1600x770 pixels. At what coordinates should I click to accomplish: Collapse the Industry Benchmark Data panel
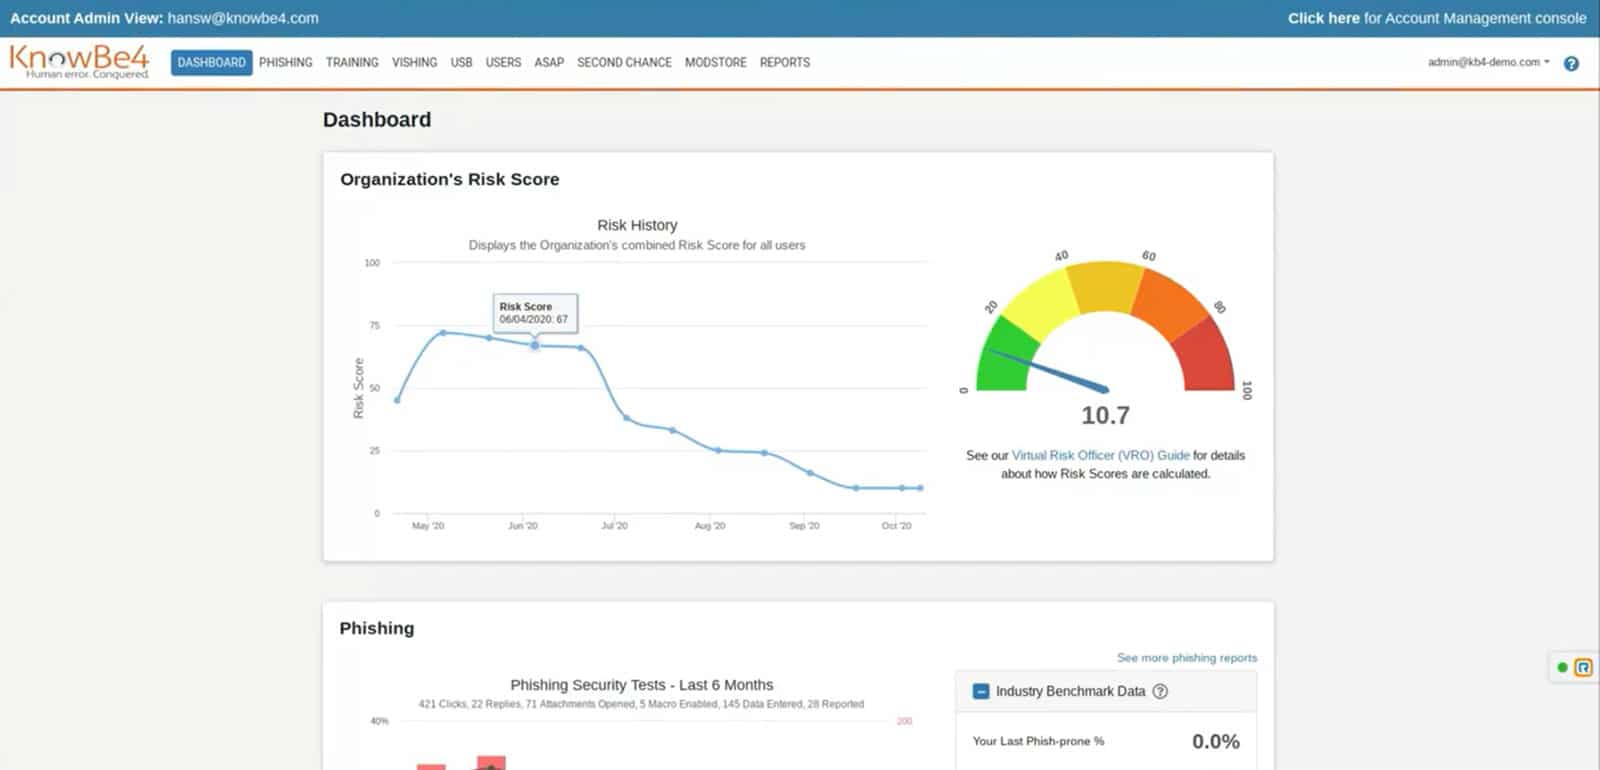coord(981,691)
